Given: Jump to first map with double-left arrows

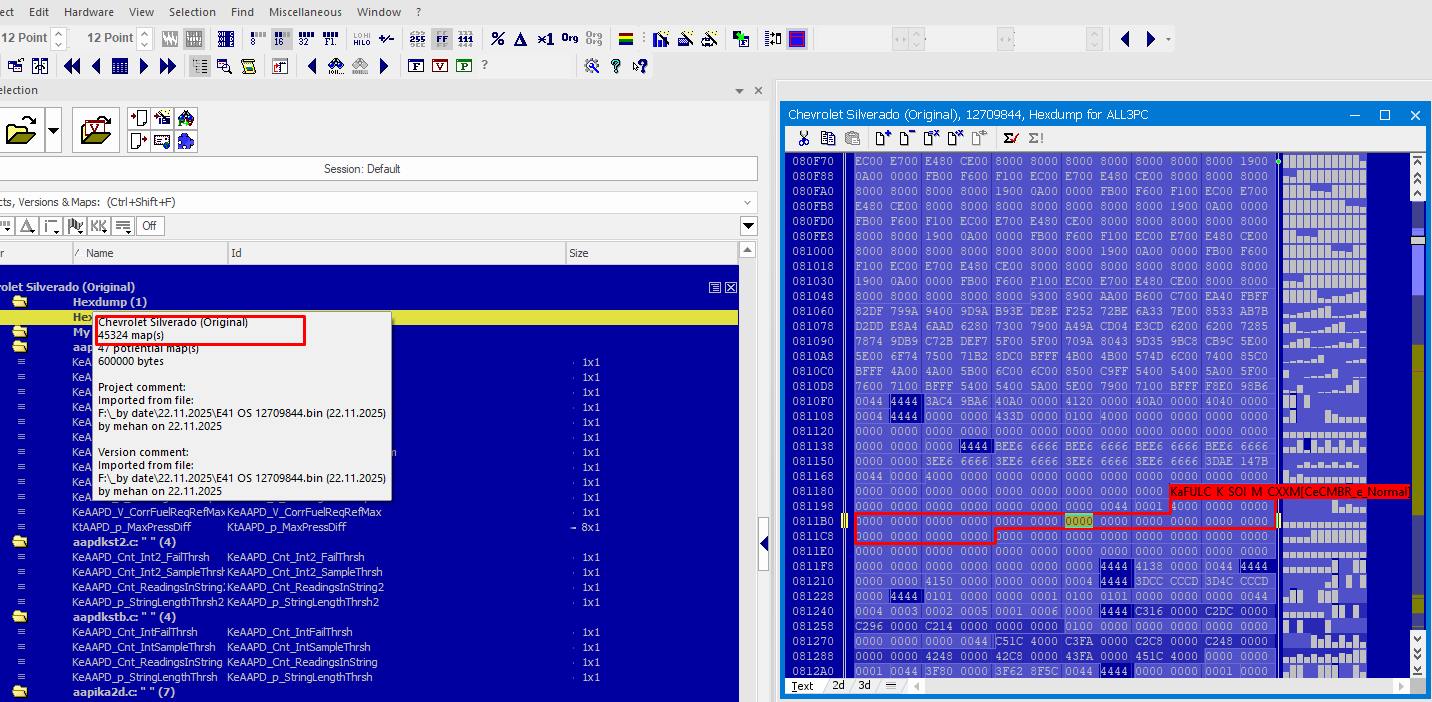Looking at the screenshot, I should click(x=72, y=66).
